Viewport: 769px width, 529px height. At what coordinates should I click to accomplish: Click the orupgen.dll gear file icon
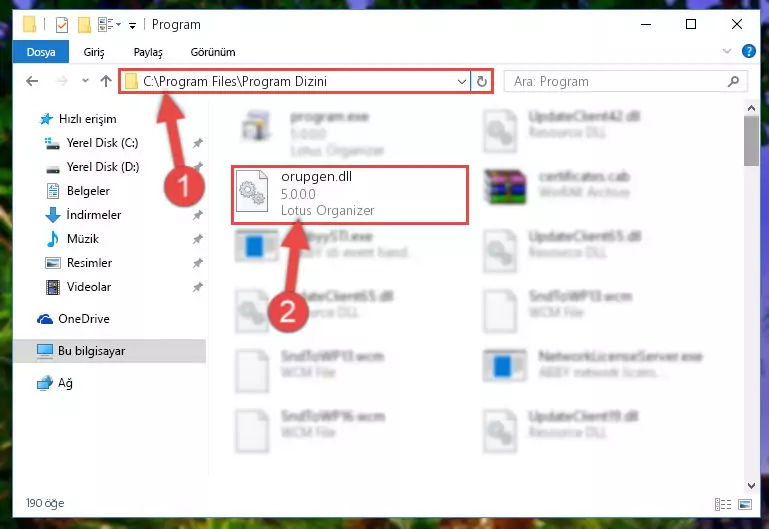point(252,192)
